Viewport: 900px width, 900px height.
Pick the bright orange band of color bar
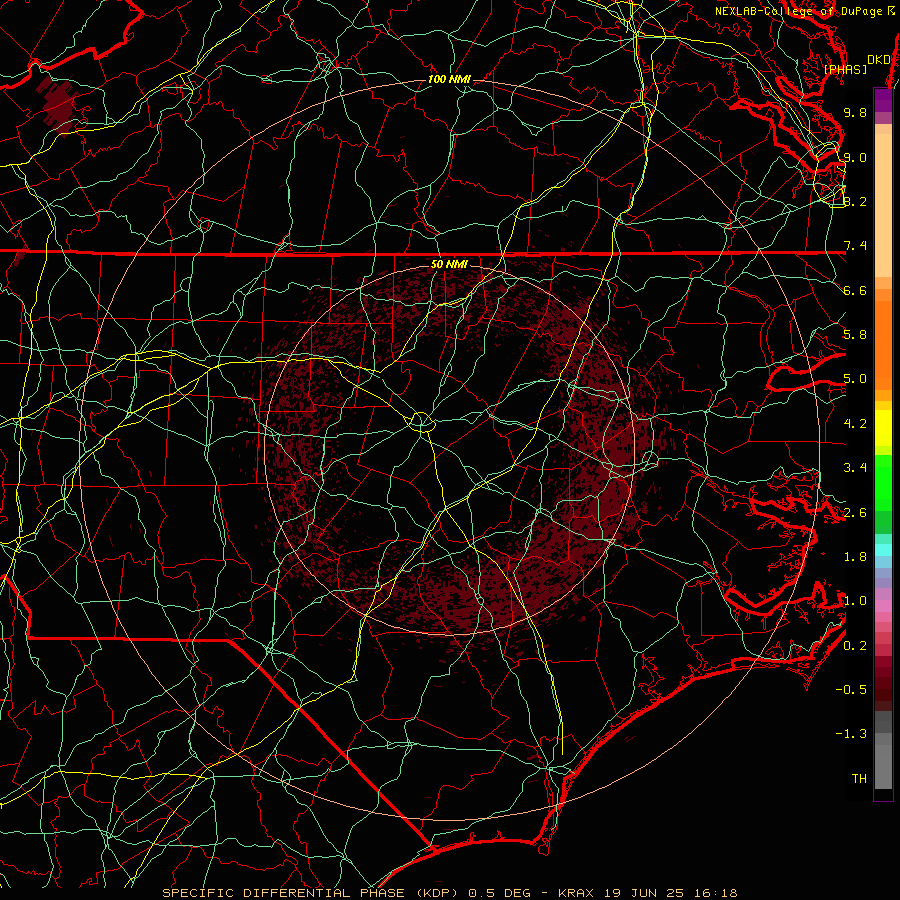click(883, 344)
